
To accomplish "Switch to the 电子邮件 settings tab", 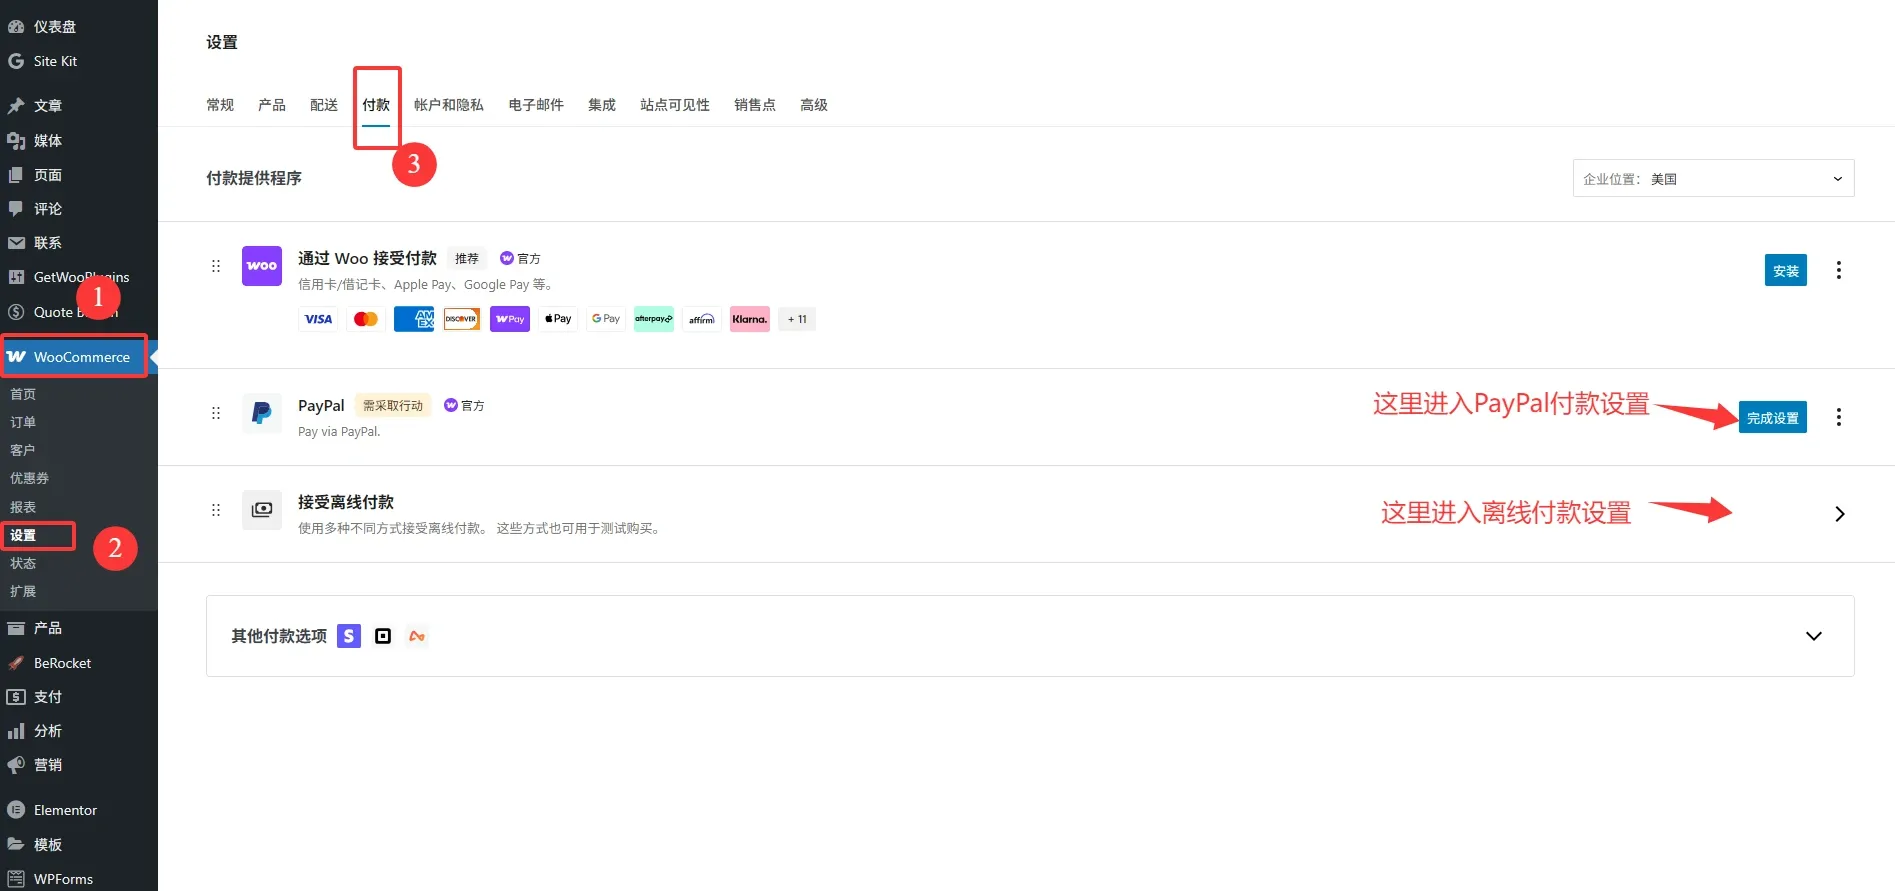I will coord(536,105).
